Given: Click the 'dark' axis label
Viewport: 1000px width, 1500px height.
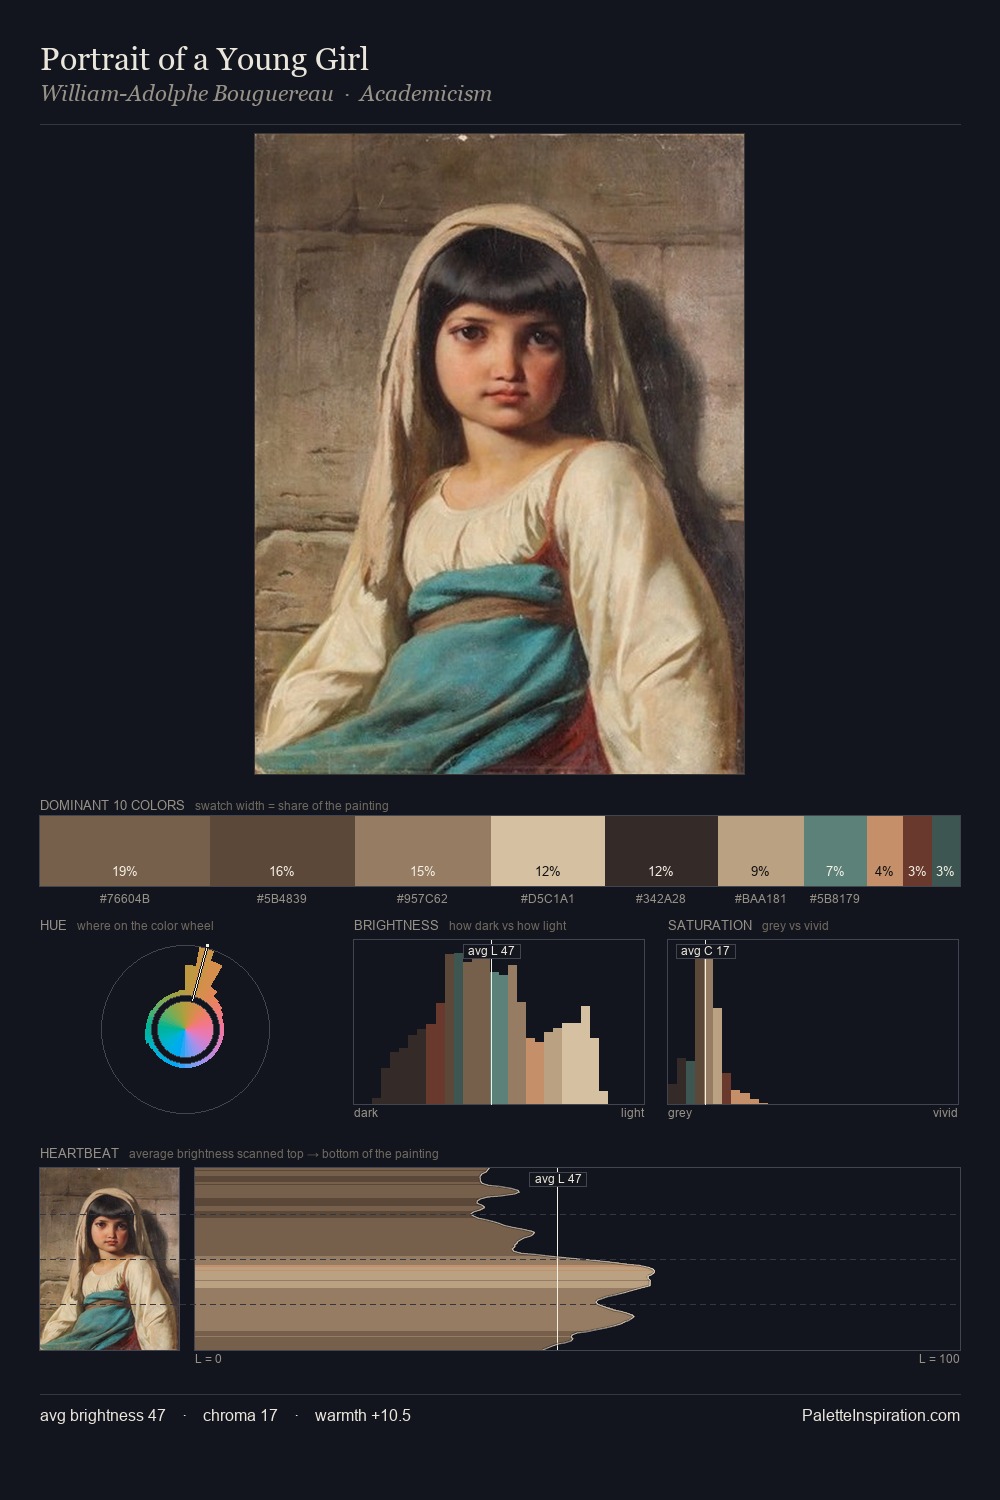Looking at the screenshot, I should pyautogui.click(x=366, y=1113).
